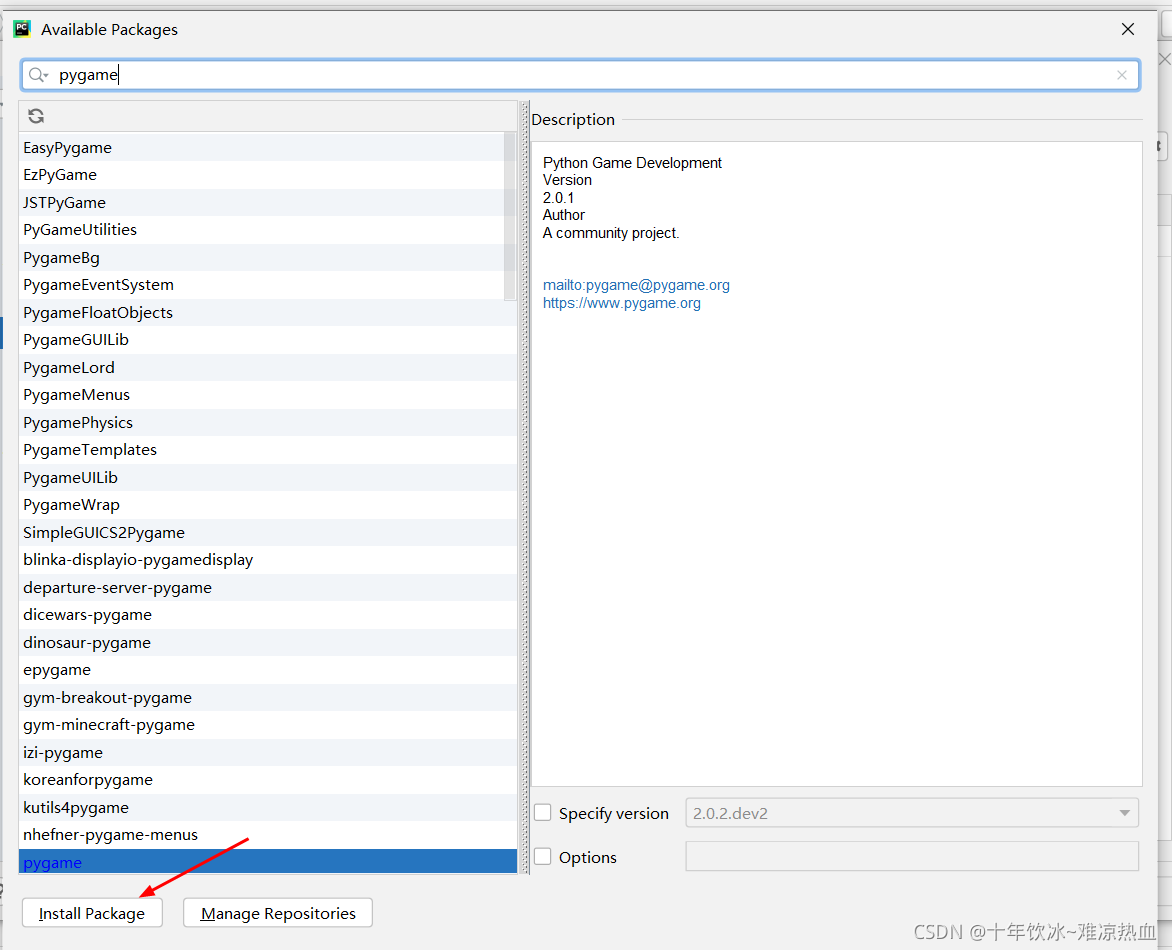
Task: Click the splitter handle between list and description
Action: click(525, 487)
